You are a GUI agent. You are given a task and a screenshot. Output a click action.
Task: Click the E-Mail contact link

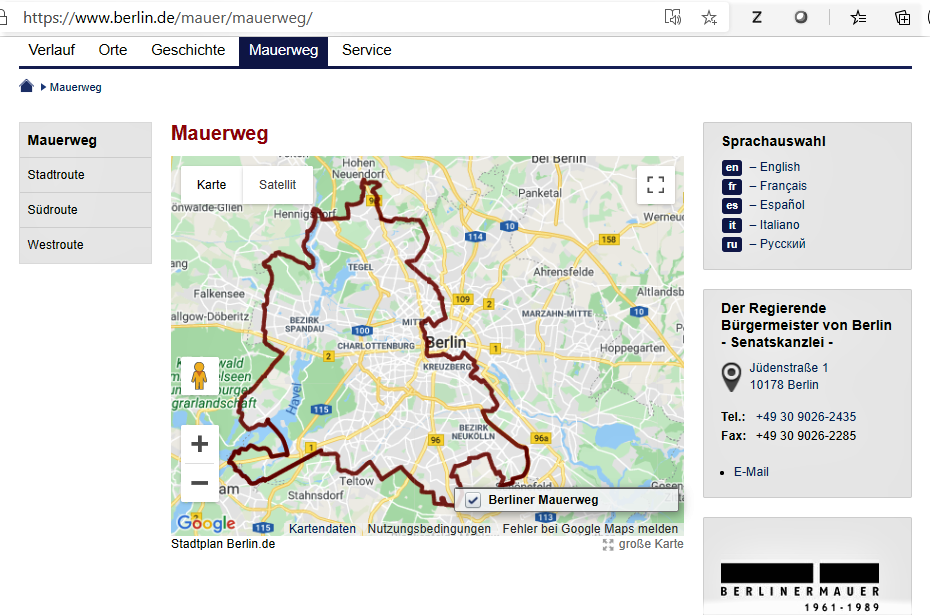coord(751,472)
